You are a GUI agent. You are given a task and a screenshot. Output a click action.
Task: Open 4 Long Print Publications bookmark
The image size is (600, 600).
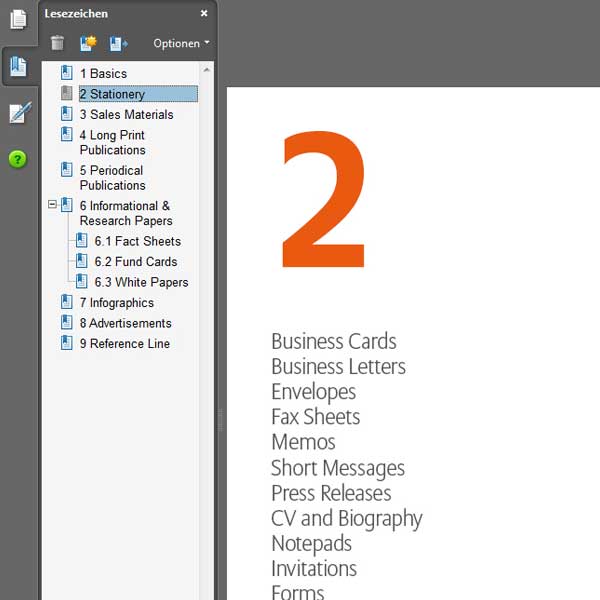point(112,142)
